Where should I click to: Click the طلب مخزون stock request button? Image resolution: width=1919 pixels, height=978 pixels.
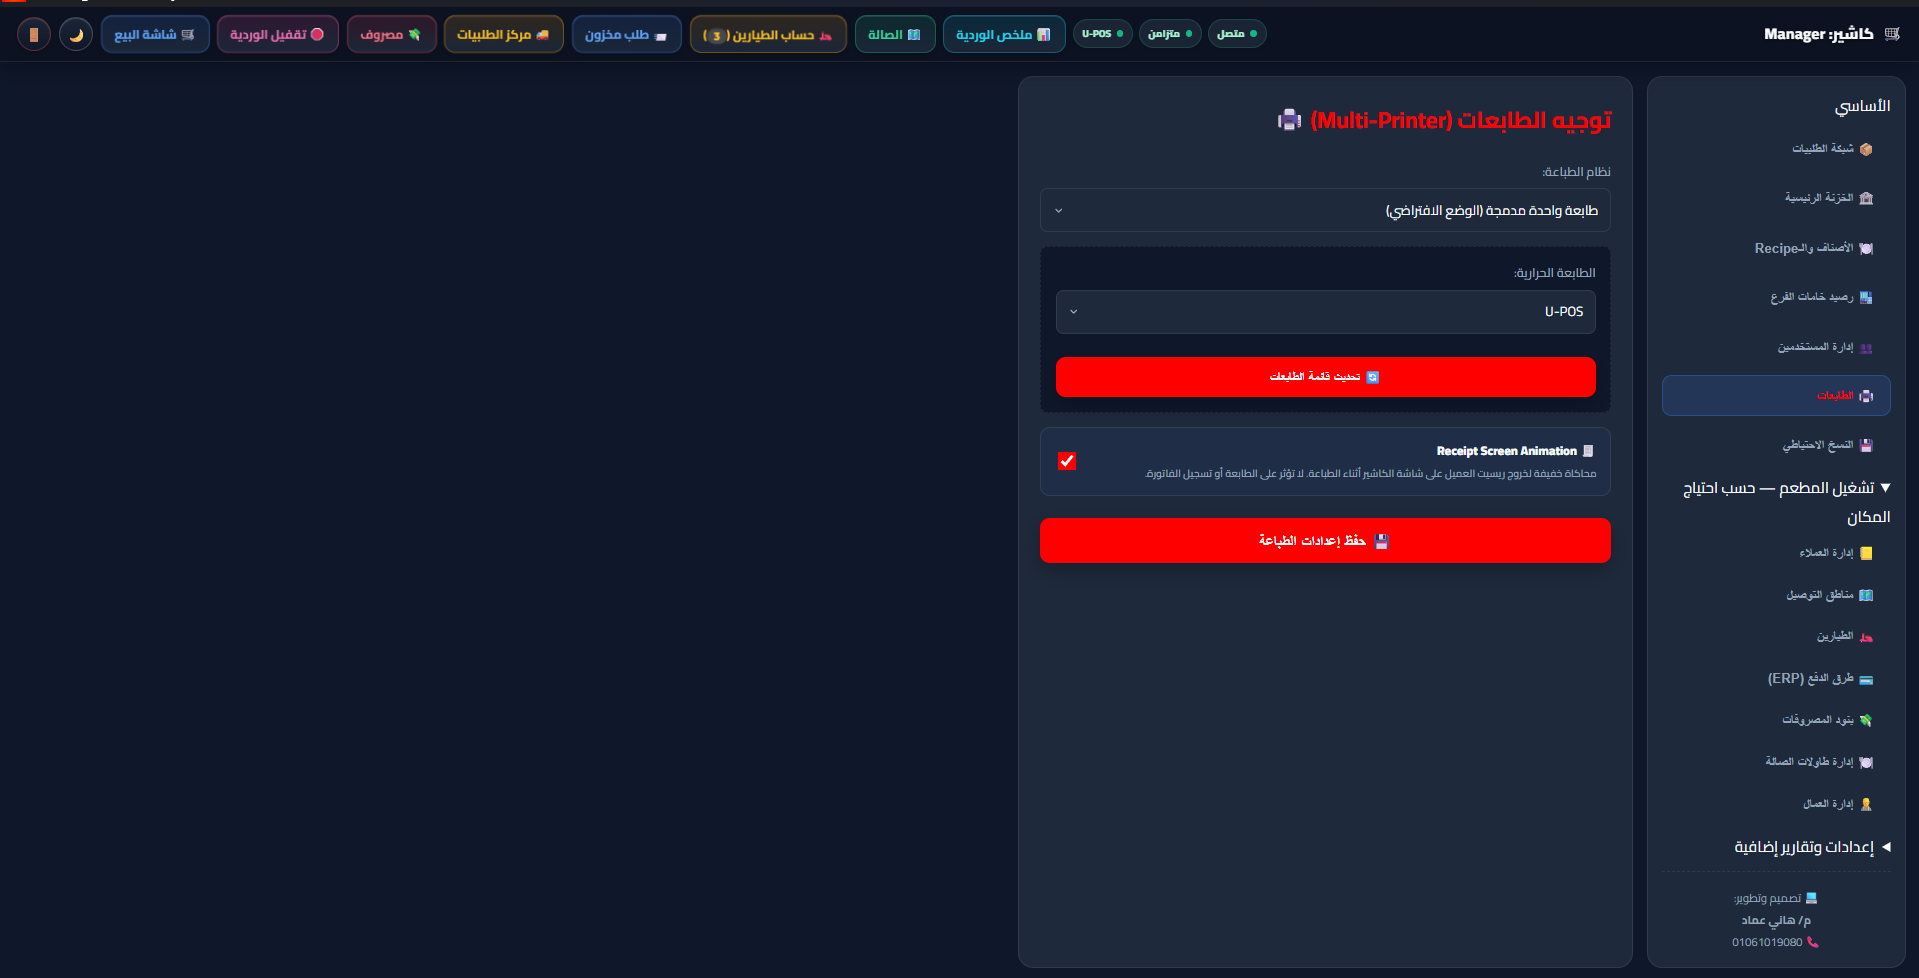point(626,34)
